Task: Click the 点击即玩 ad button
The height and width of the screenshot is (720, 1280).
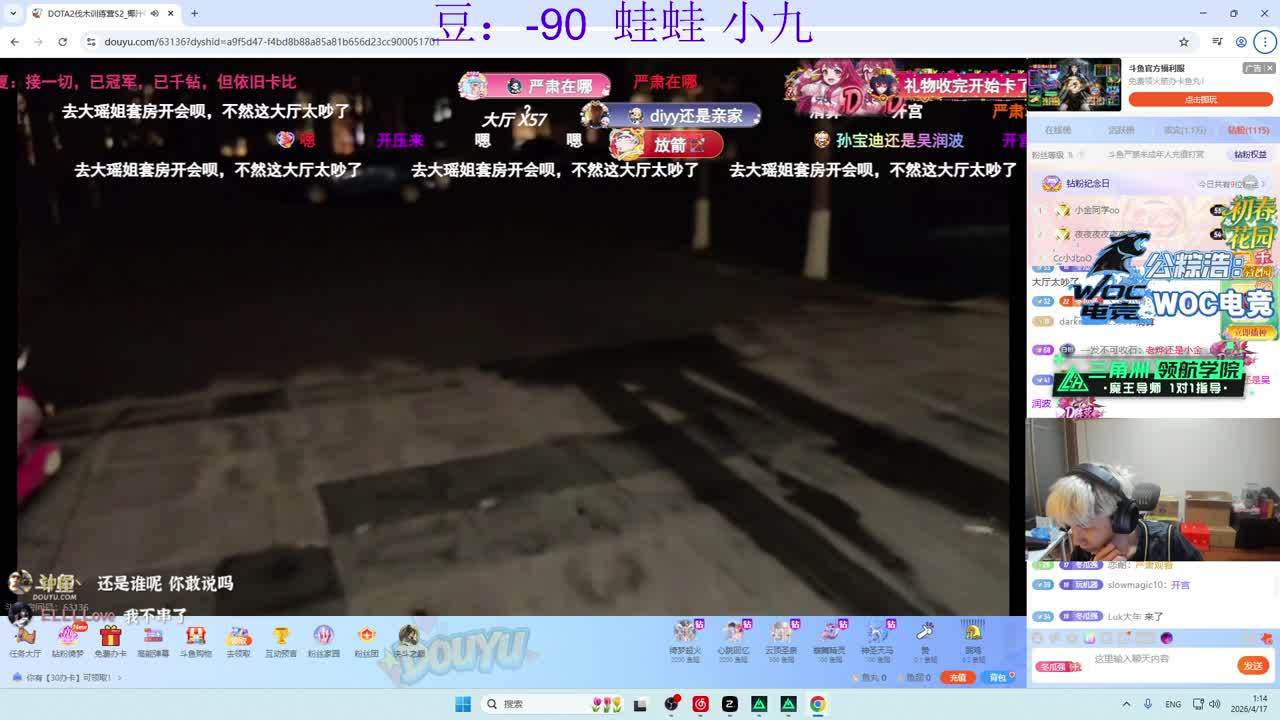Action: click(1200, 100)
